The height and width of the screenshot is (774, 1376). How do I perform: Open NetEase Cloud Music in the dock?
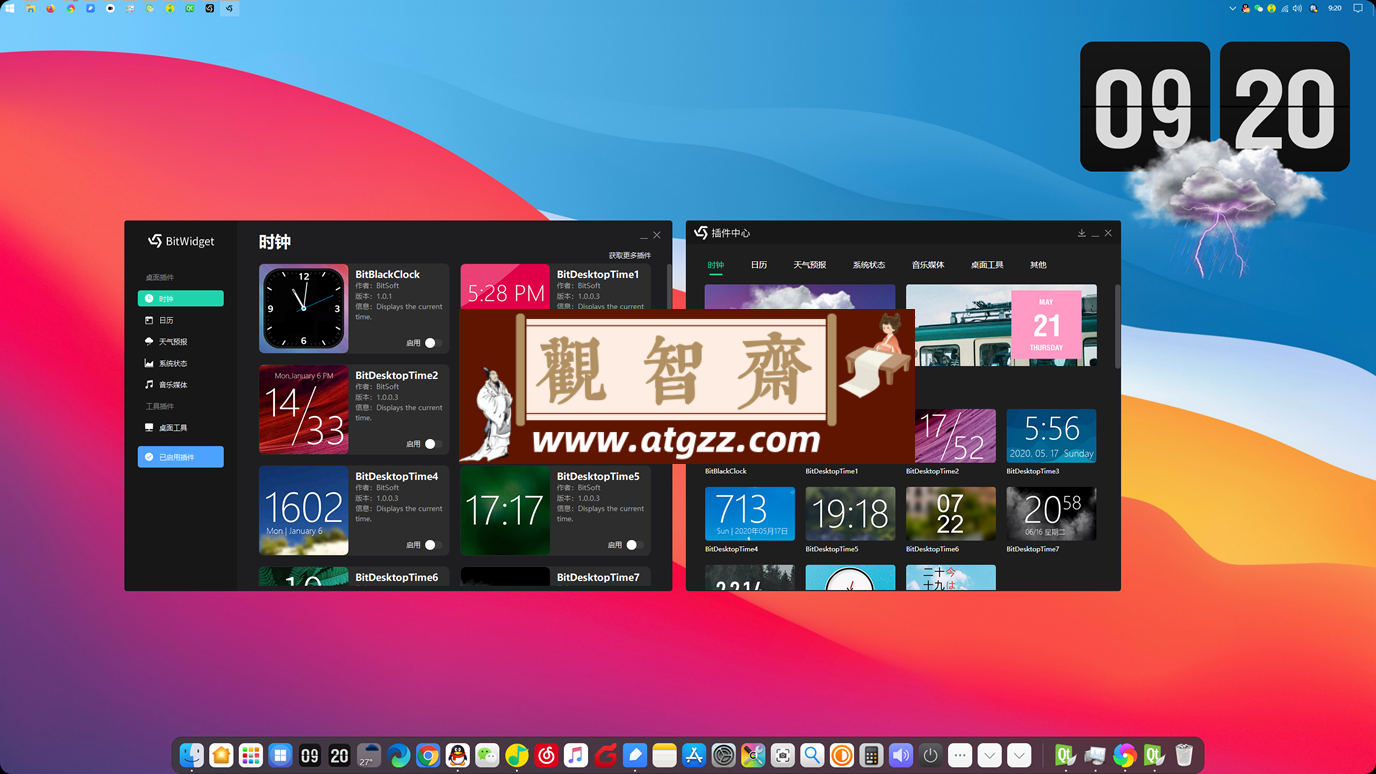(546, 755)
